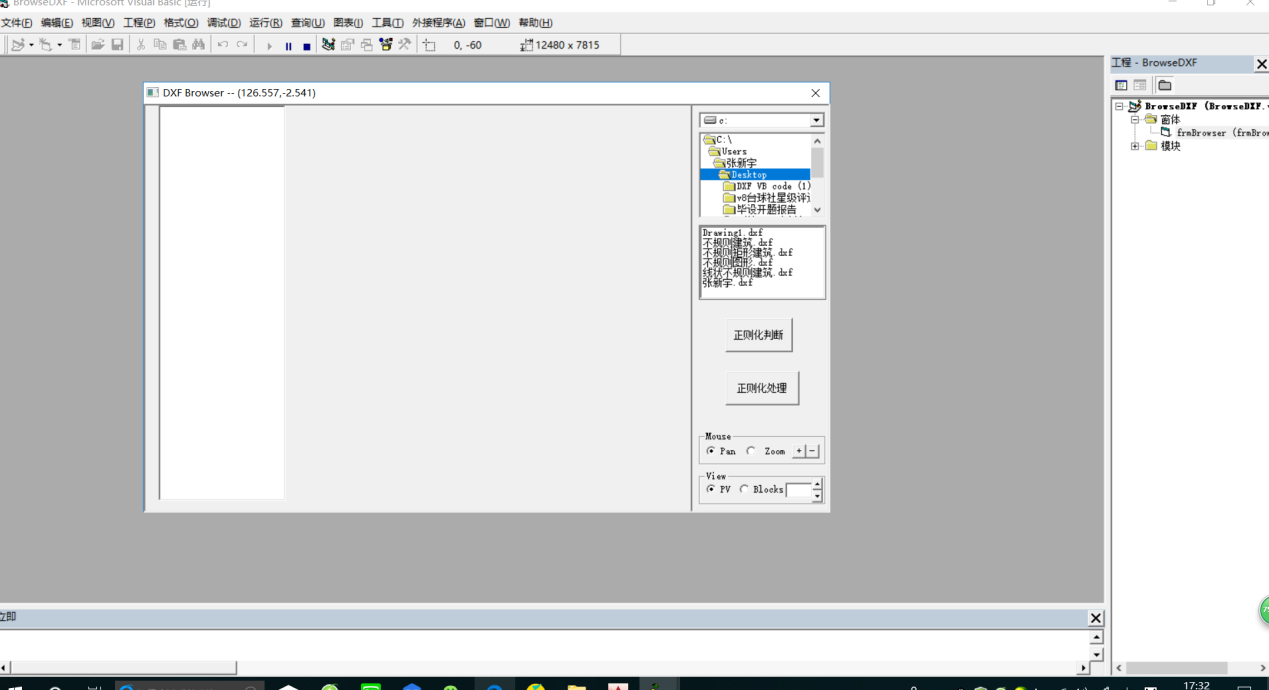Click the Copy toolbar icon
The height and width of the screenshot is (690, 1269).
[x=160, y=45]
